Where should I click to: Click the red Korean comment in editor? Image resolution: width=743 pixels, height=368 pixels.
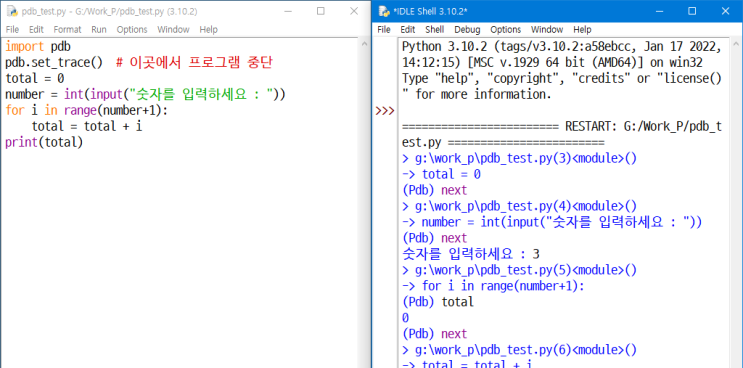(x=194, y=63)
